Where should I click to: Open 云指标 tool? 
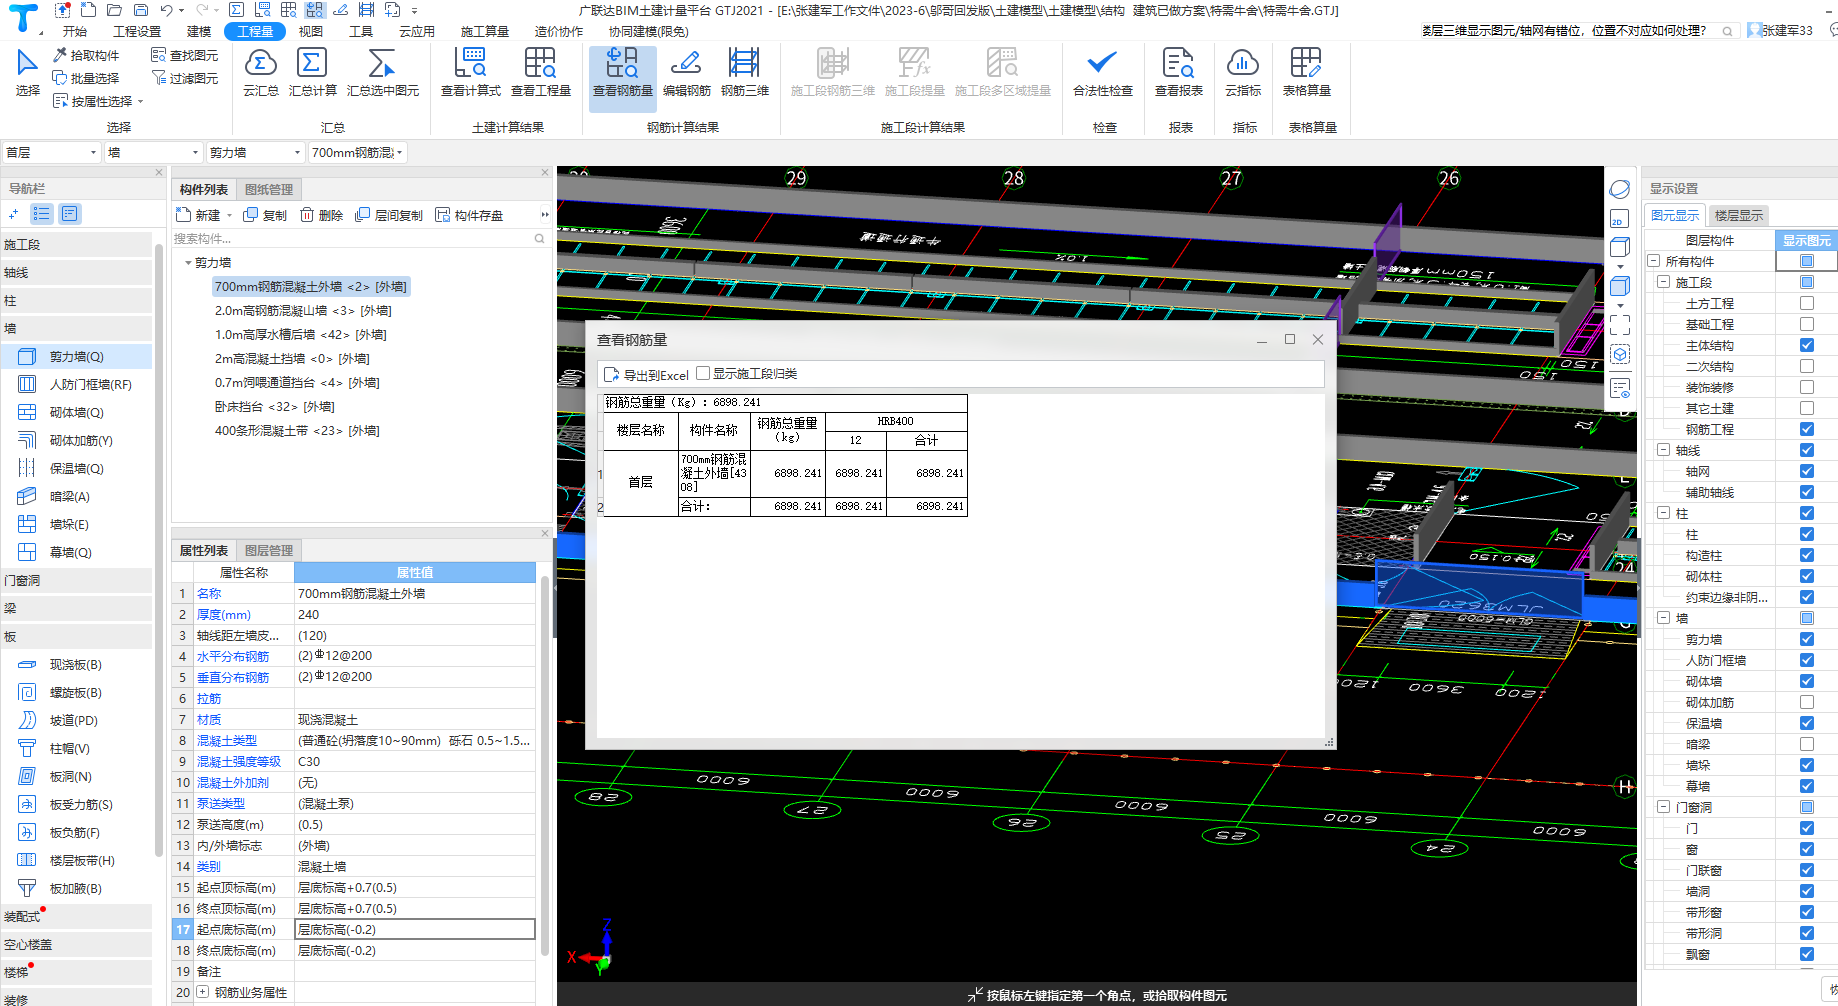1242,72
